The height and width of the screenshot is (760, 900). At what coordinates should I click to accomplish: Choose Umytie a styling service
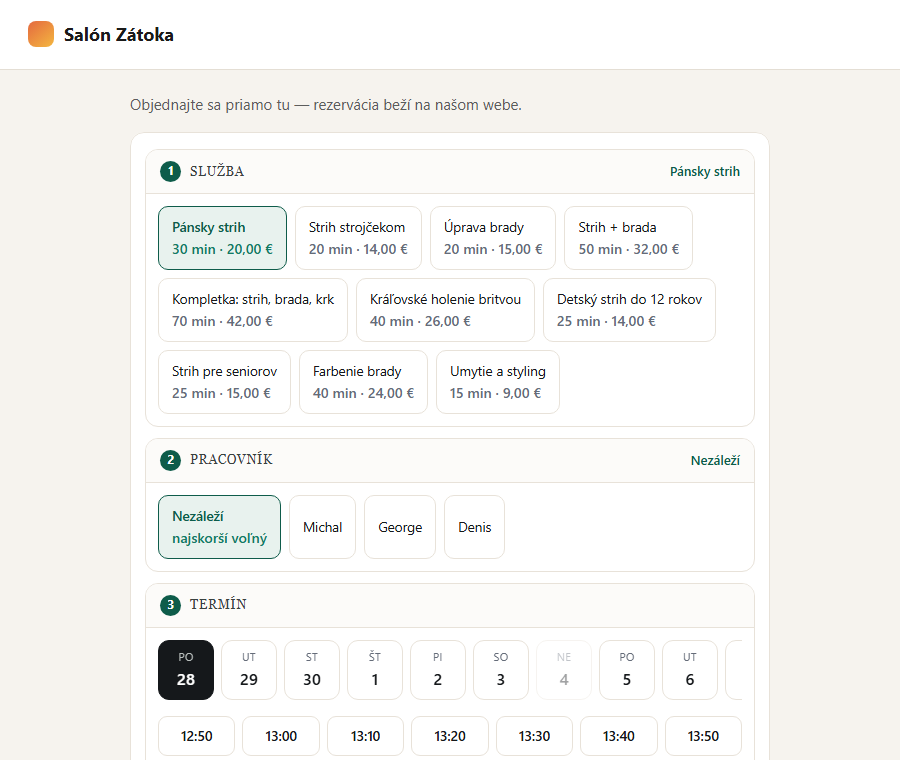(x=498, y=382)
